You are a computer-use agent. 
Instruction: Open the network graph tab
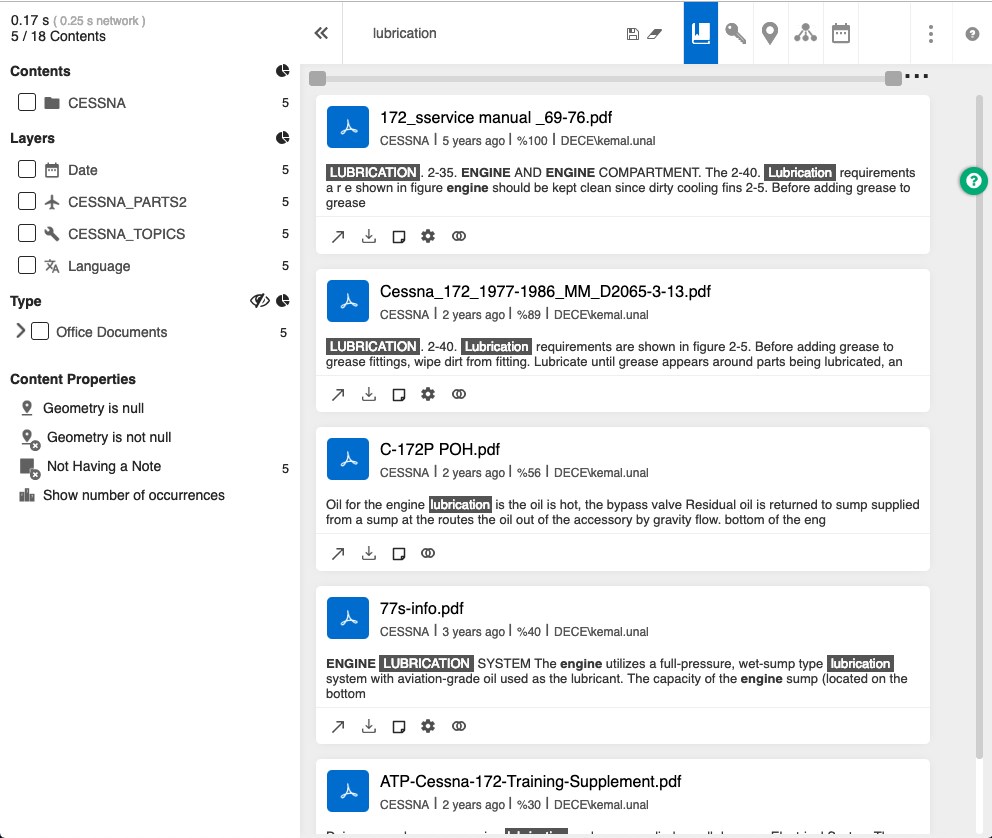805,33
